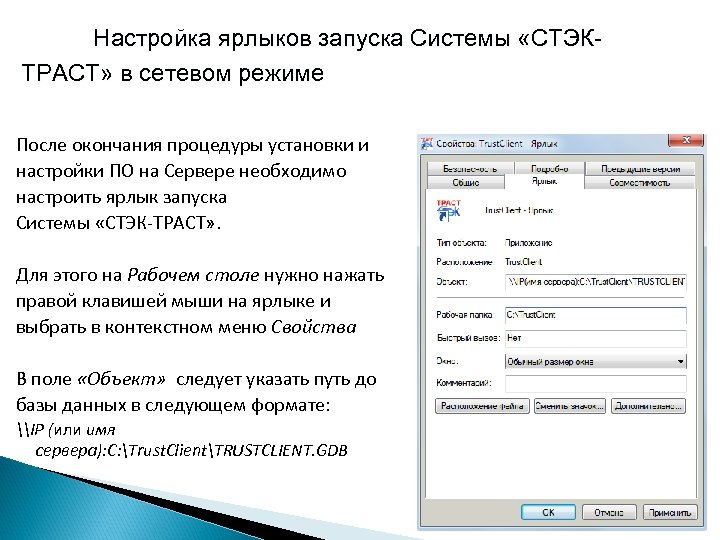Click the Сменить значок button
This screenshot has height=540, width=720.
(x=569, y=406)
